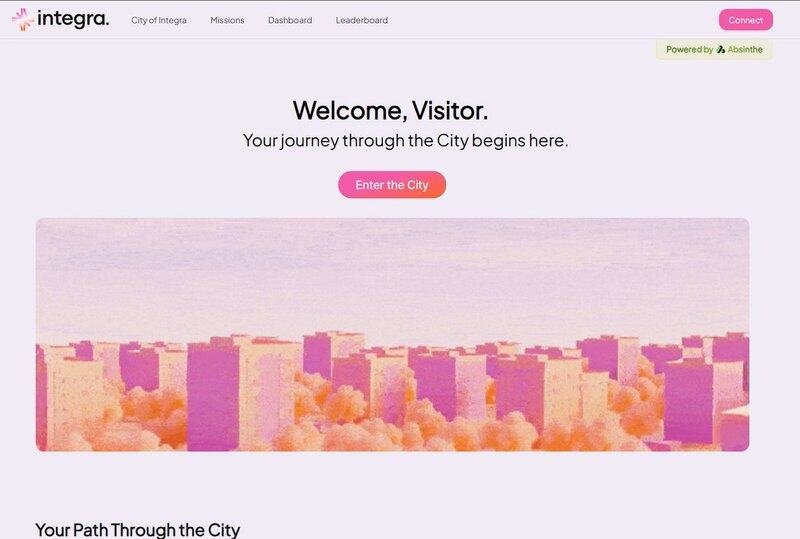
Task: Click the word 'Welcome,' in the heading
Action: point(350,110)
